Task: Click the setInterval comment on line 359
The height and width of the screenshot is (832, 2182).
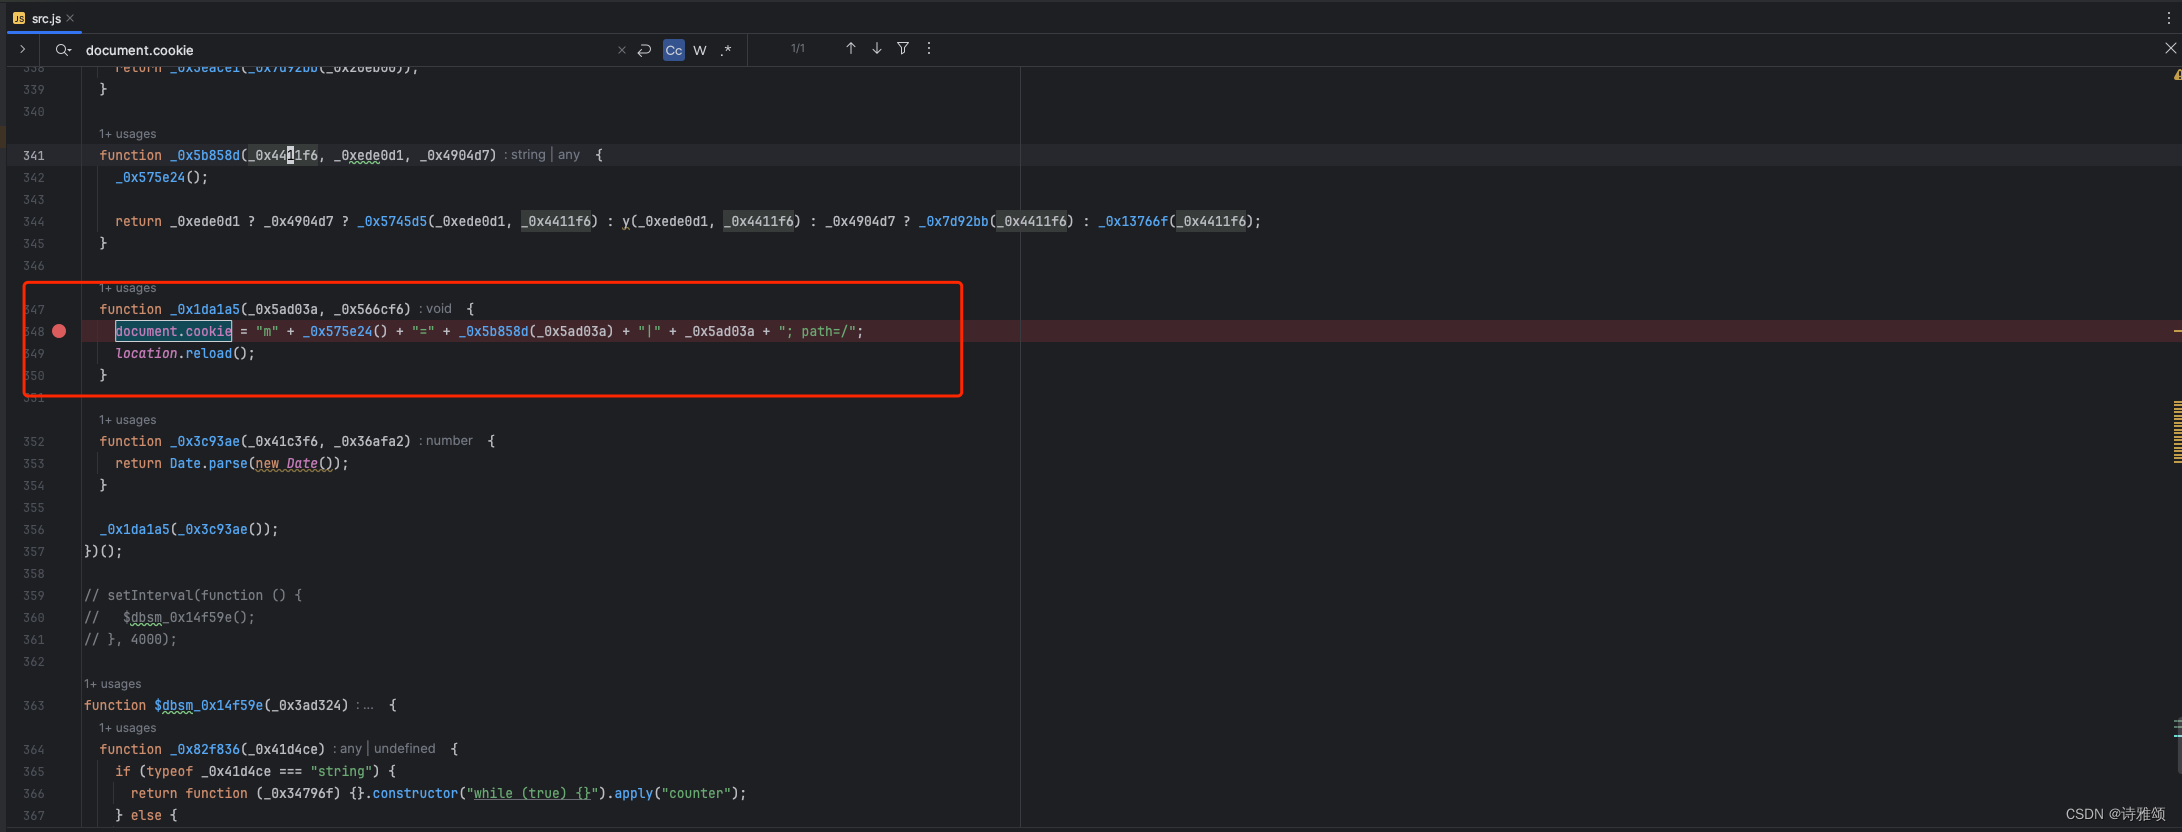Action: 193,595
